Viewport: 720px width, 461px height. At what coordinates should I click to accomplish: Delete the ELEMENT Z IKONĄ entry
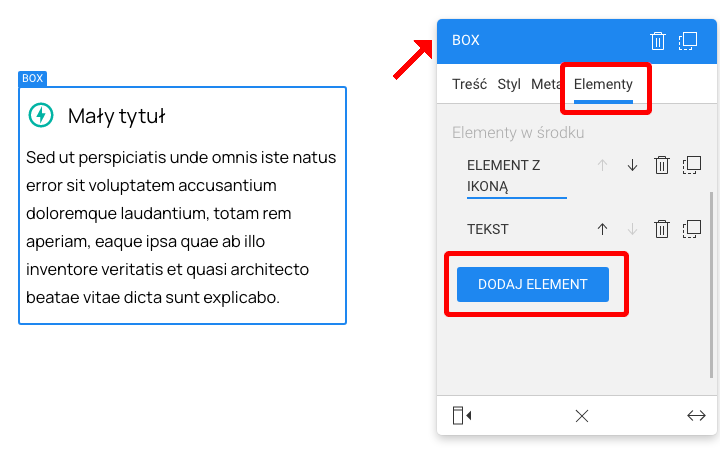tap(661, 166)
